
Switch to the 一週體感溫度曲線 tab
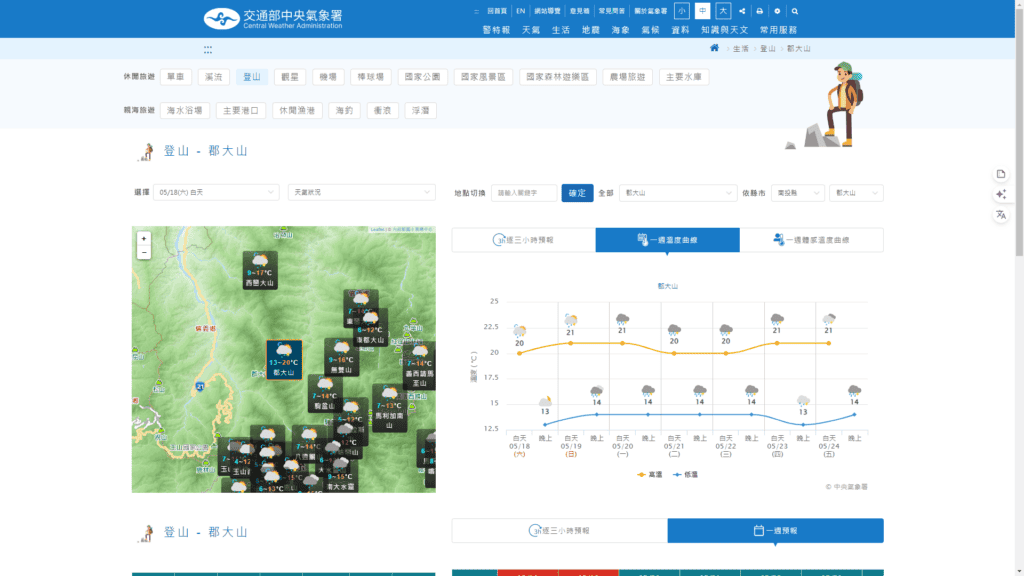point(812,240)
